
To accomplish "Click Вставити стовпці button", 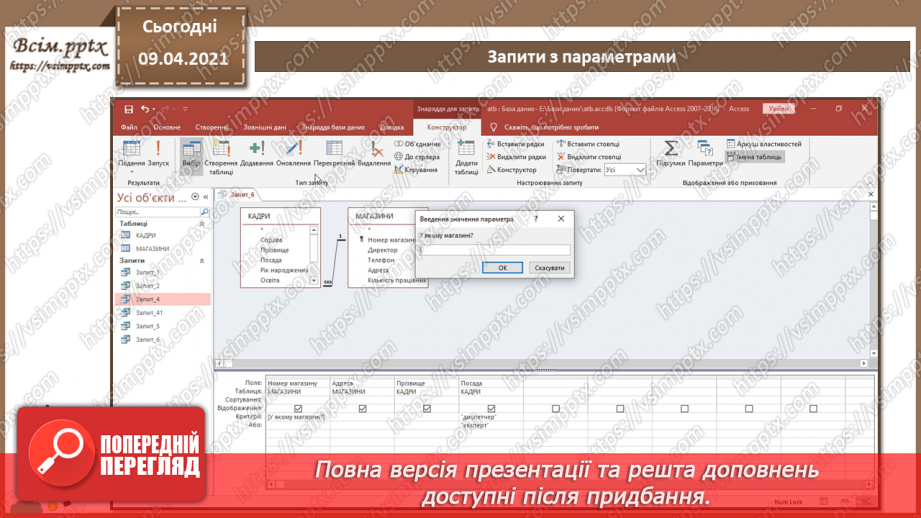I will pos(588,144).
